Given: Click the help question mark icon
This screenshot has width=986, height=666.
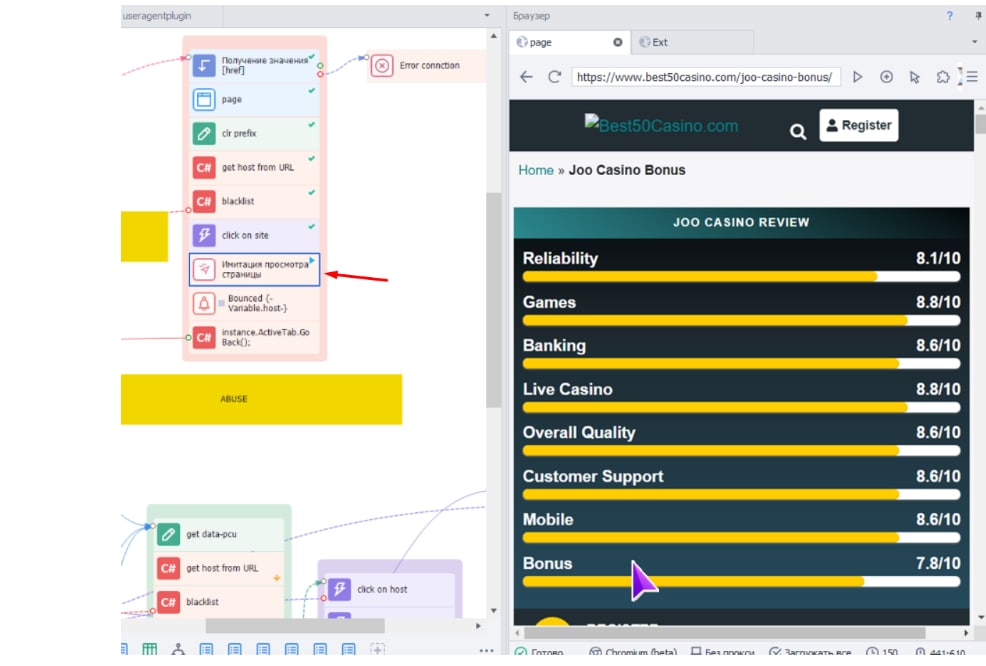Looking at the screenshot, I should [949, 16].
